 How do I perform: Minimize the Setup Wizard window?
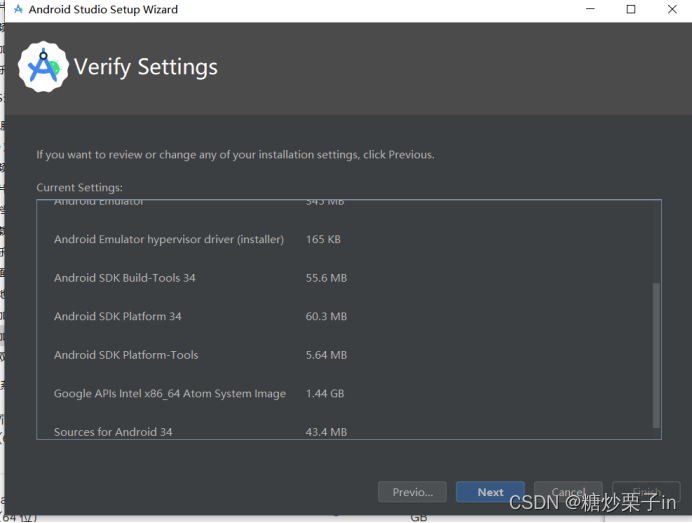590,9
